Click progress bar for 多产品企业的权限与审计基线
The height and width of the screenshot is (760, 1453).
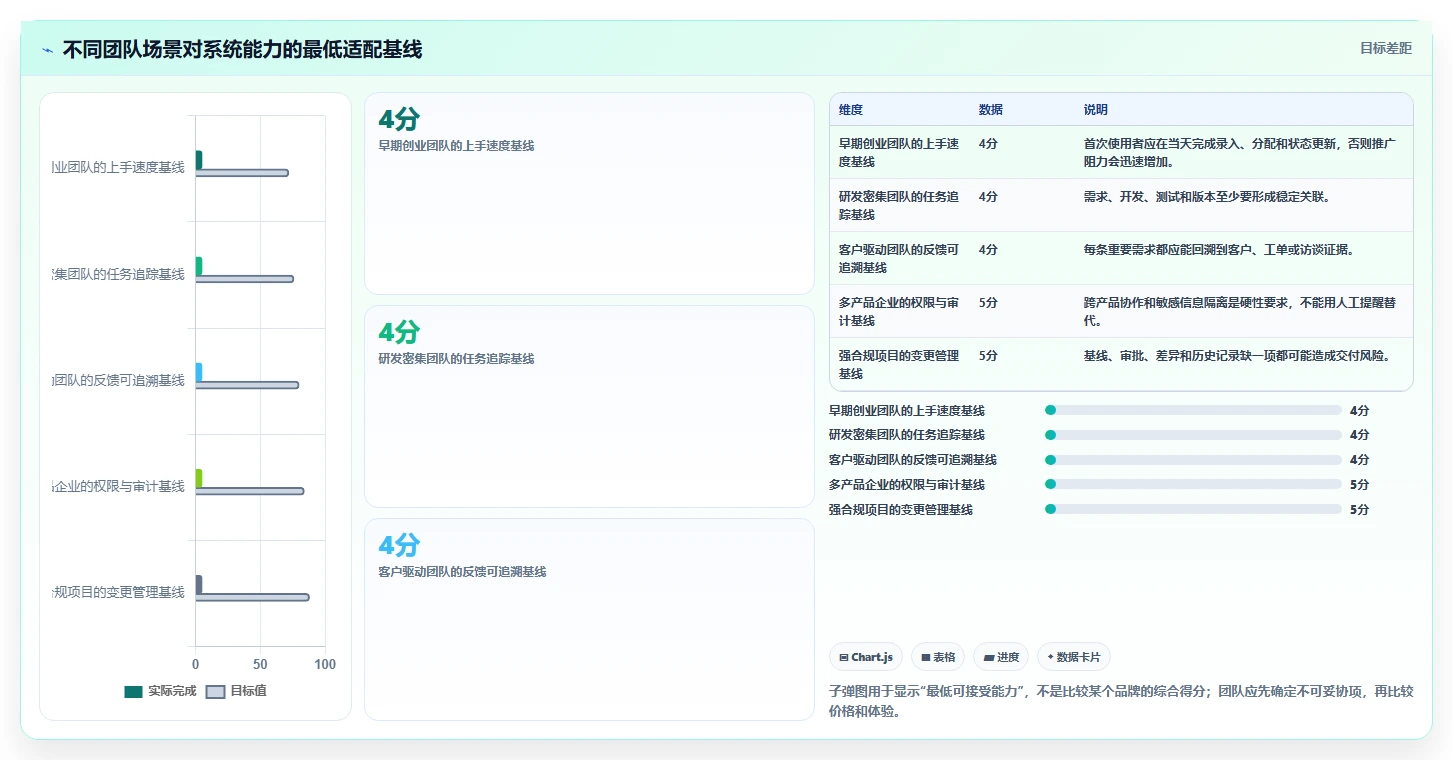click(x=1193, y=485)
